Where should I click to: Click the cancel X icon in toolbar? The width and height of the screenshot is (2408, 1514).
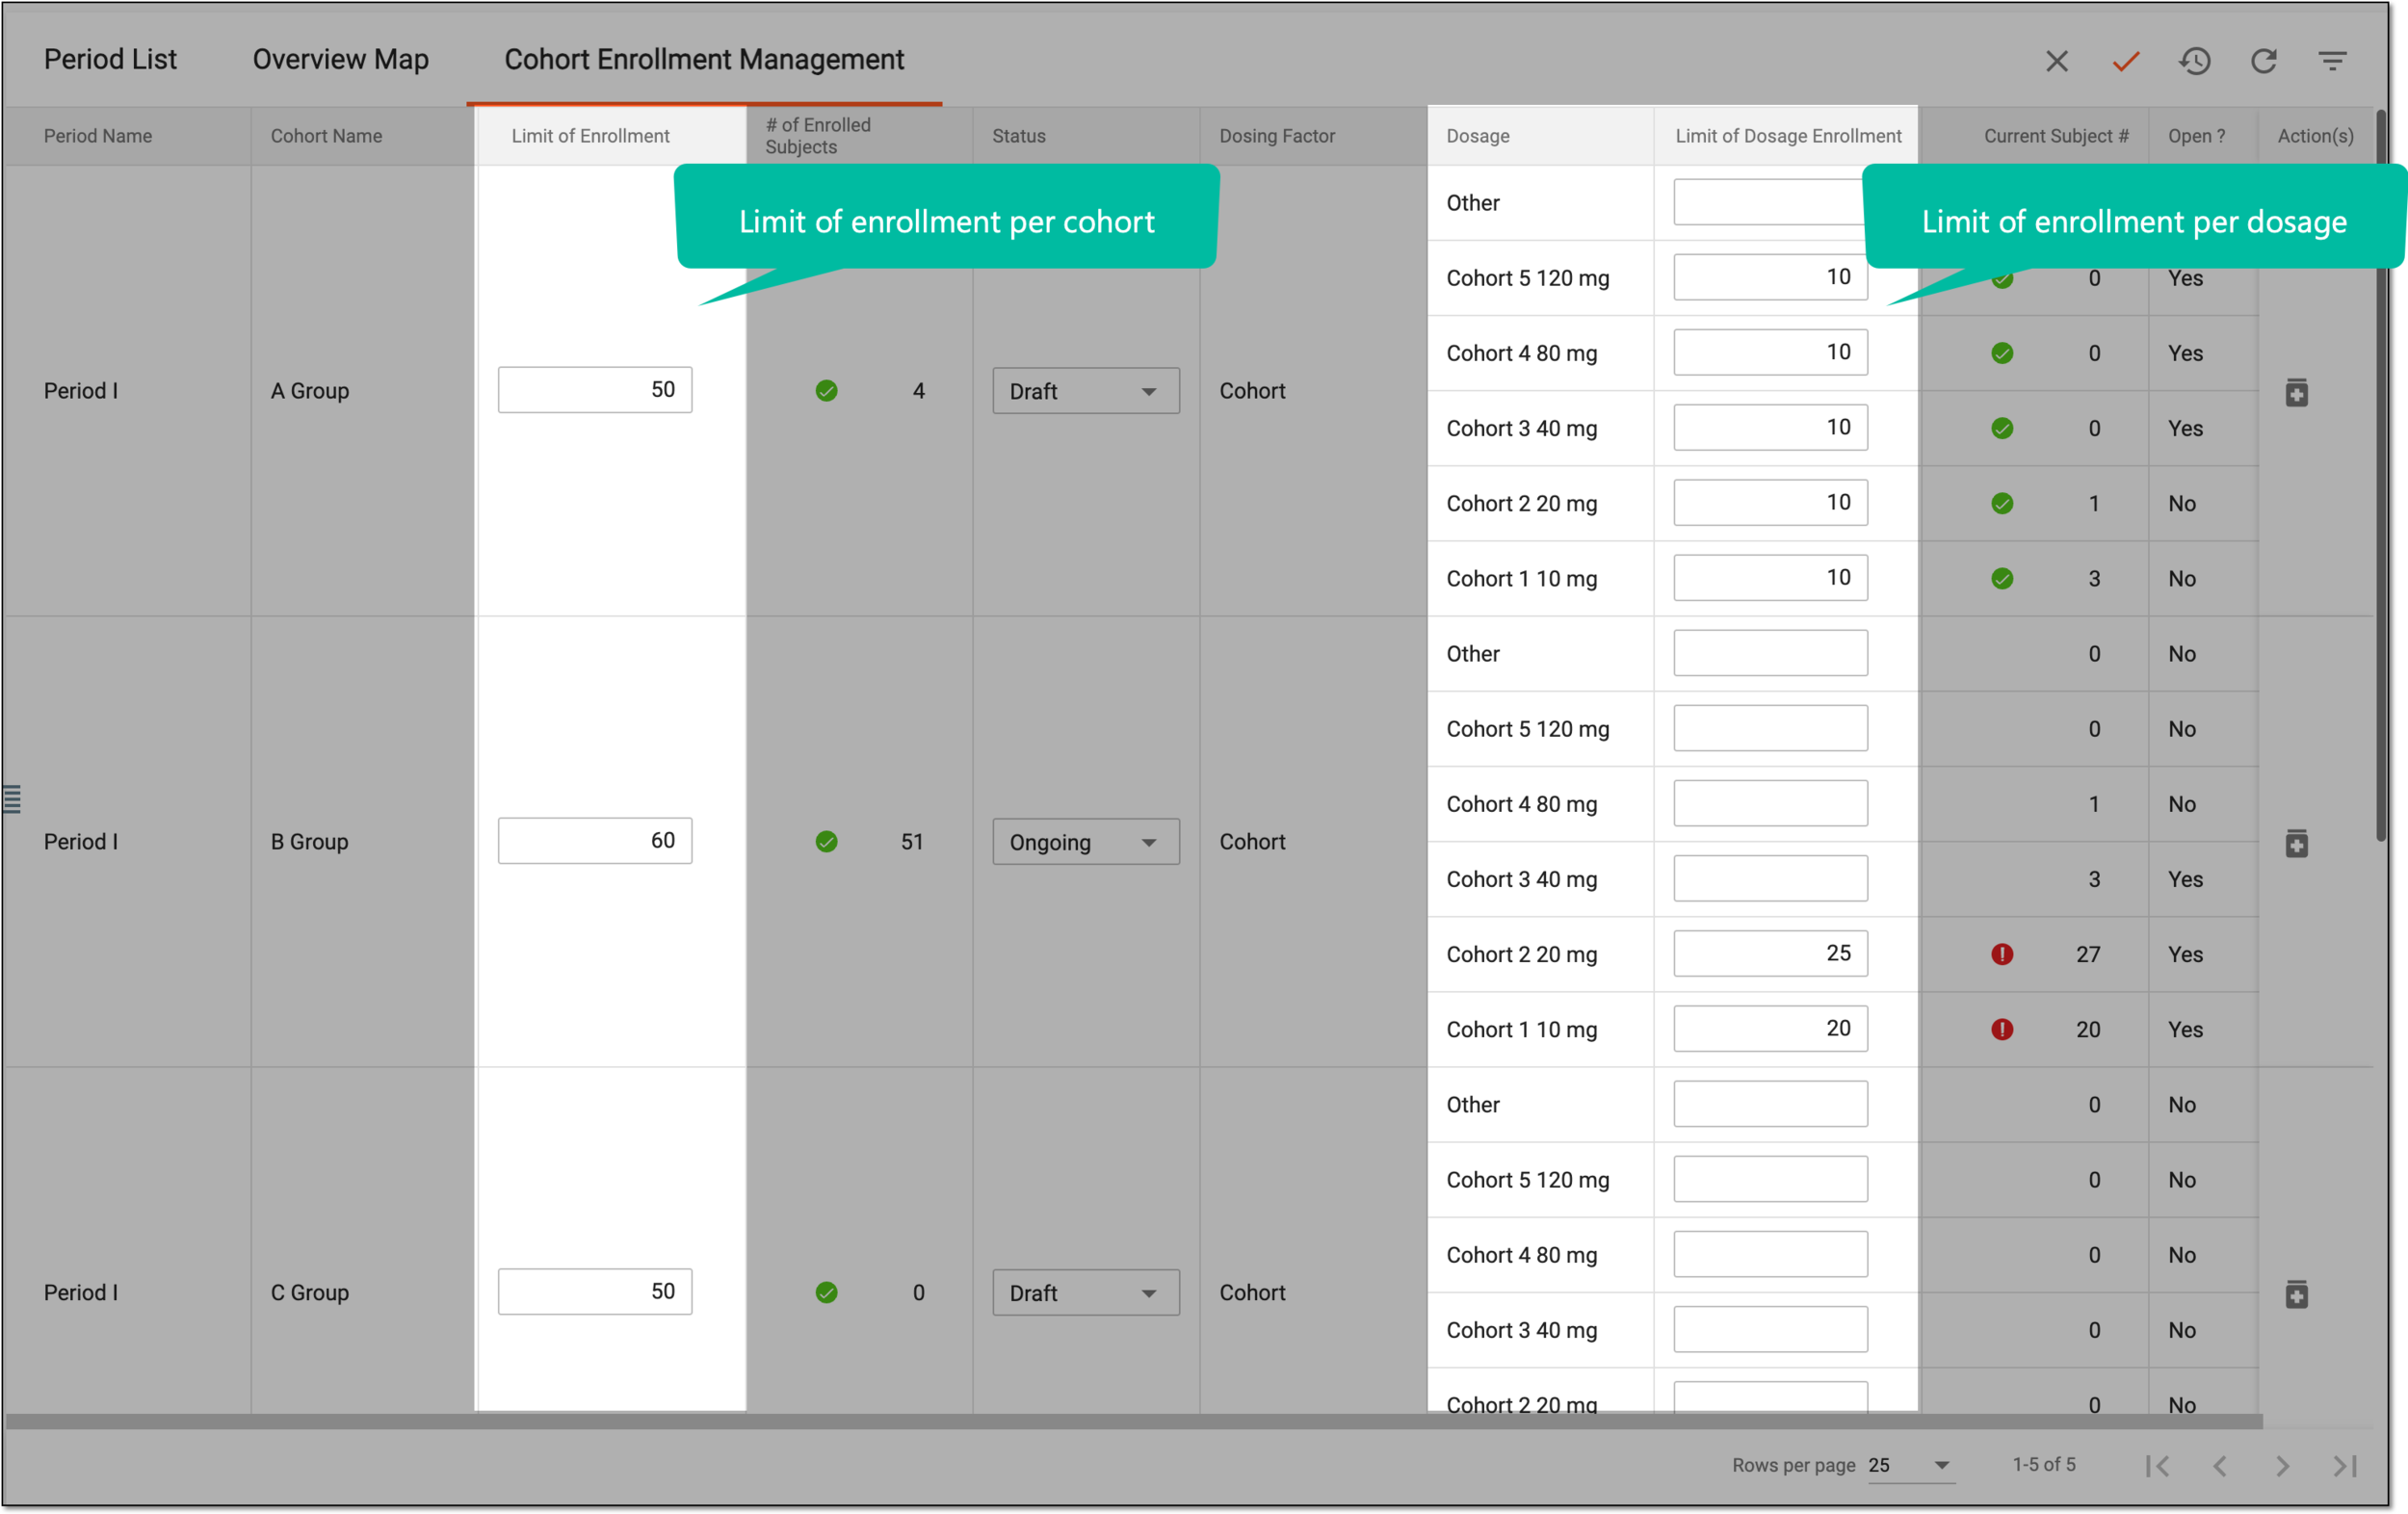pyautogui.click(x=2056, y=61)
